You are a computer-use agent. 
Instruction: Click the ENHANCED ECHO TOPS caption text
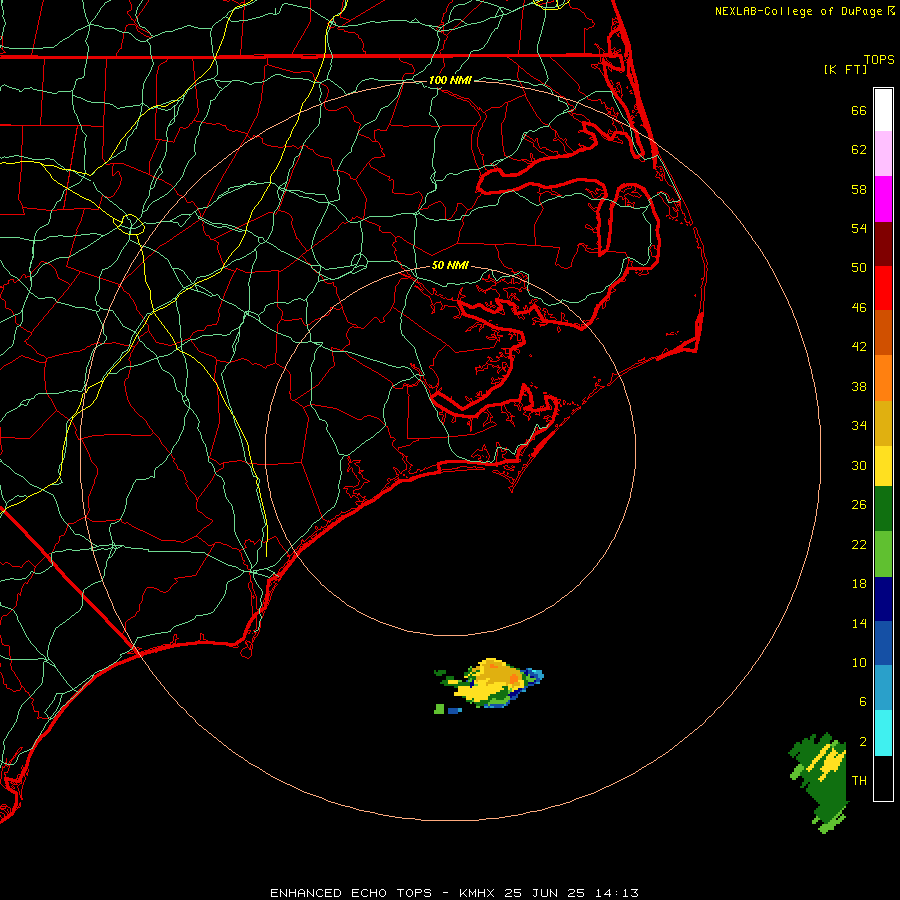pyautogui.click(x=351, y=893)
